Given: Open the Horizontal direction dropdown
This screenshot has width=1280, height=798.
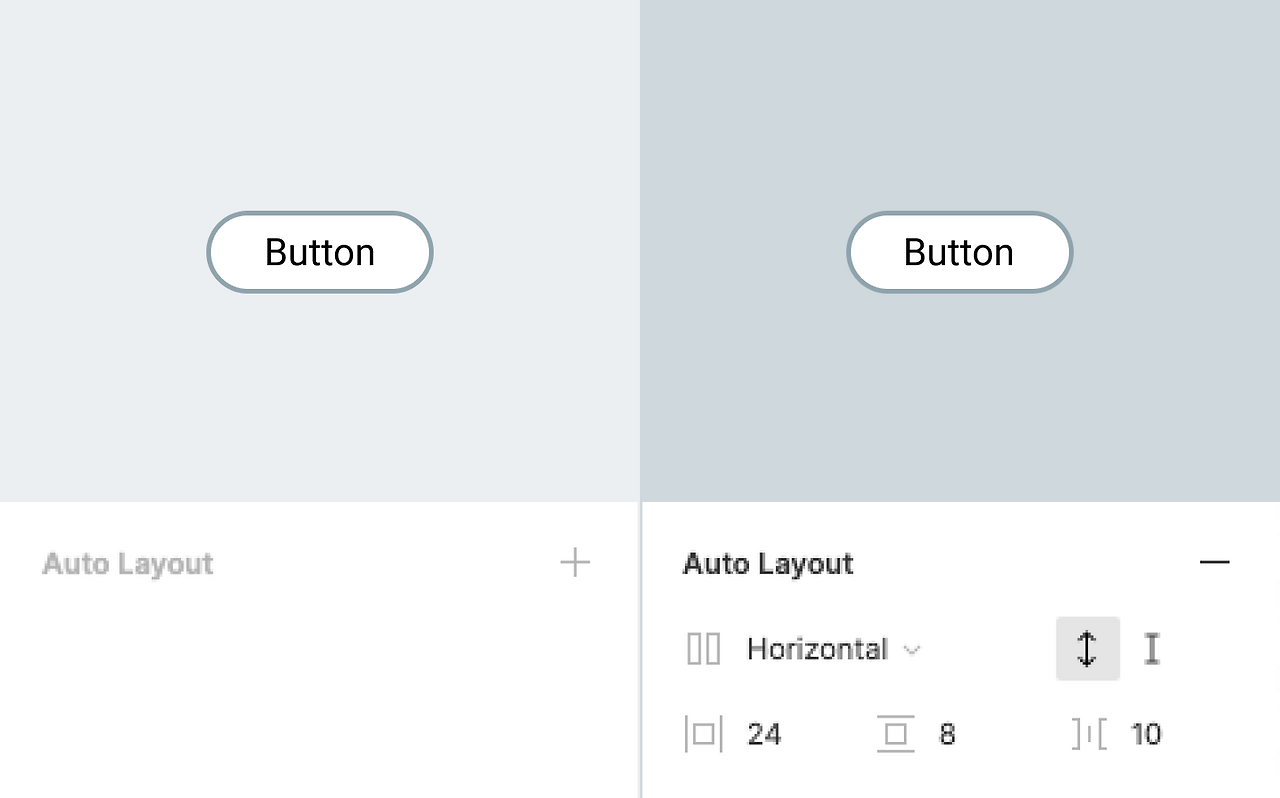Looking at the screenshot, I should [x=818, y=649].
